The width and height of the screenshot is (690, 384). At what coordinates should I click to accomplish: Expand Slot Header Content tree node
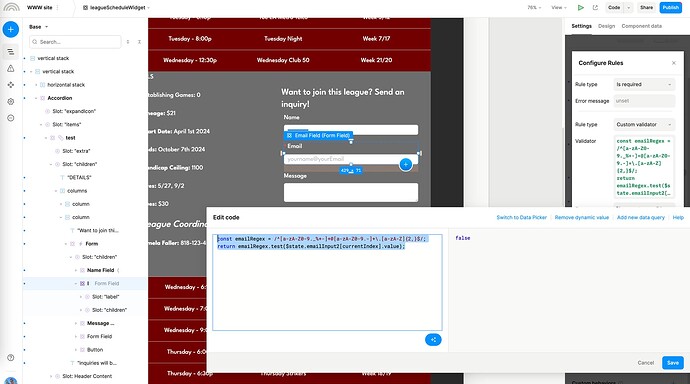coord(51,377)
